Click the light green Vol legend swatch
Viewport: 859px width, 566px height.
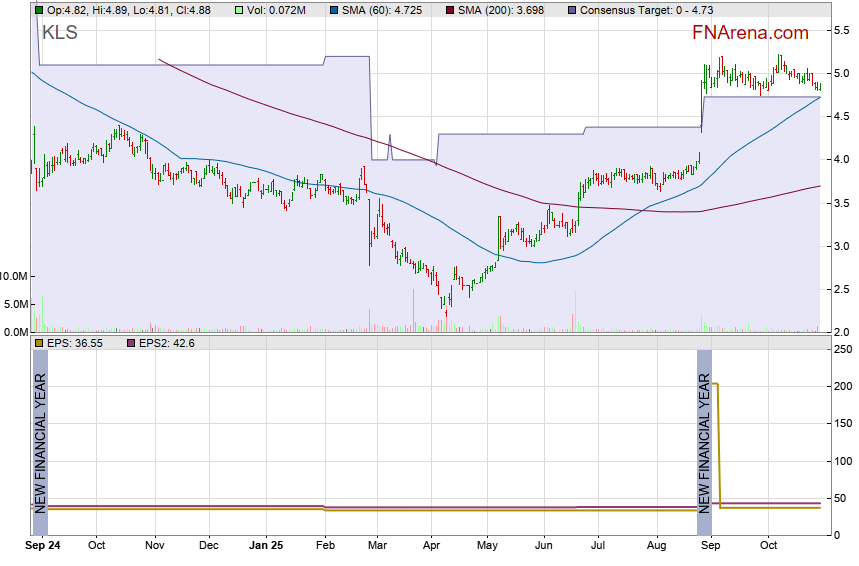238,9
